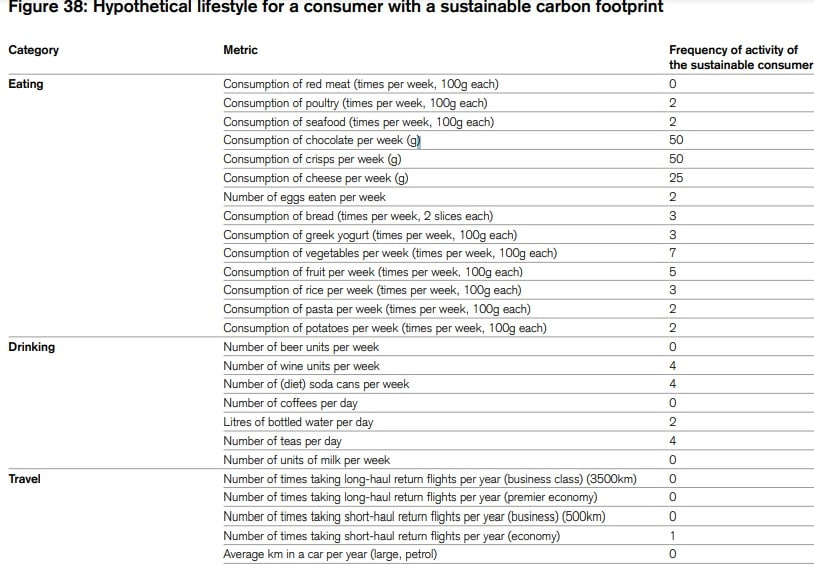814x565 pixels.
Task: Click the diet soda cans row text
Action: 316,384
